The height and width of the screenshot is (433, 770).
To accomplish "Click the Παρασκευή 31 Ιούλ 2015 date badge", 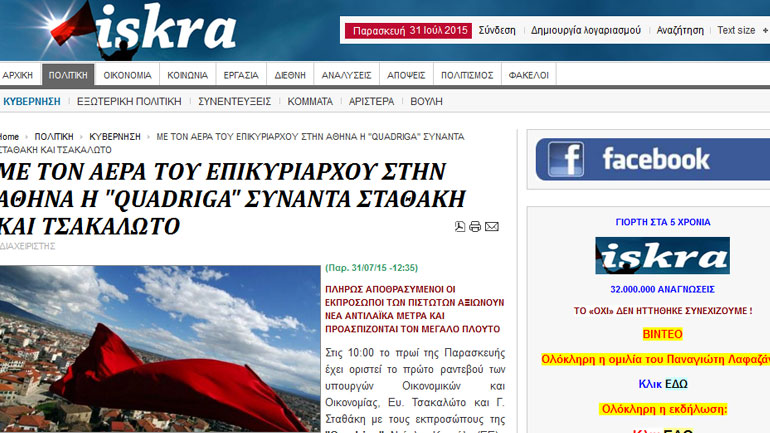I will pos(408,30).
